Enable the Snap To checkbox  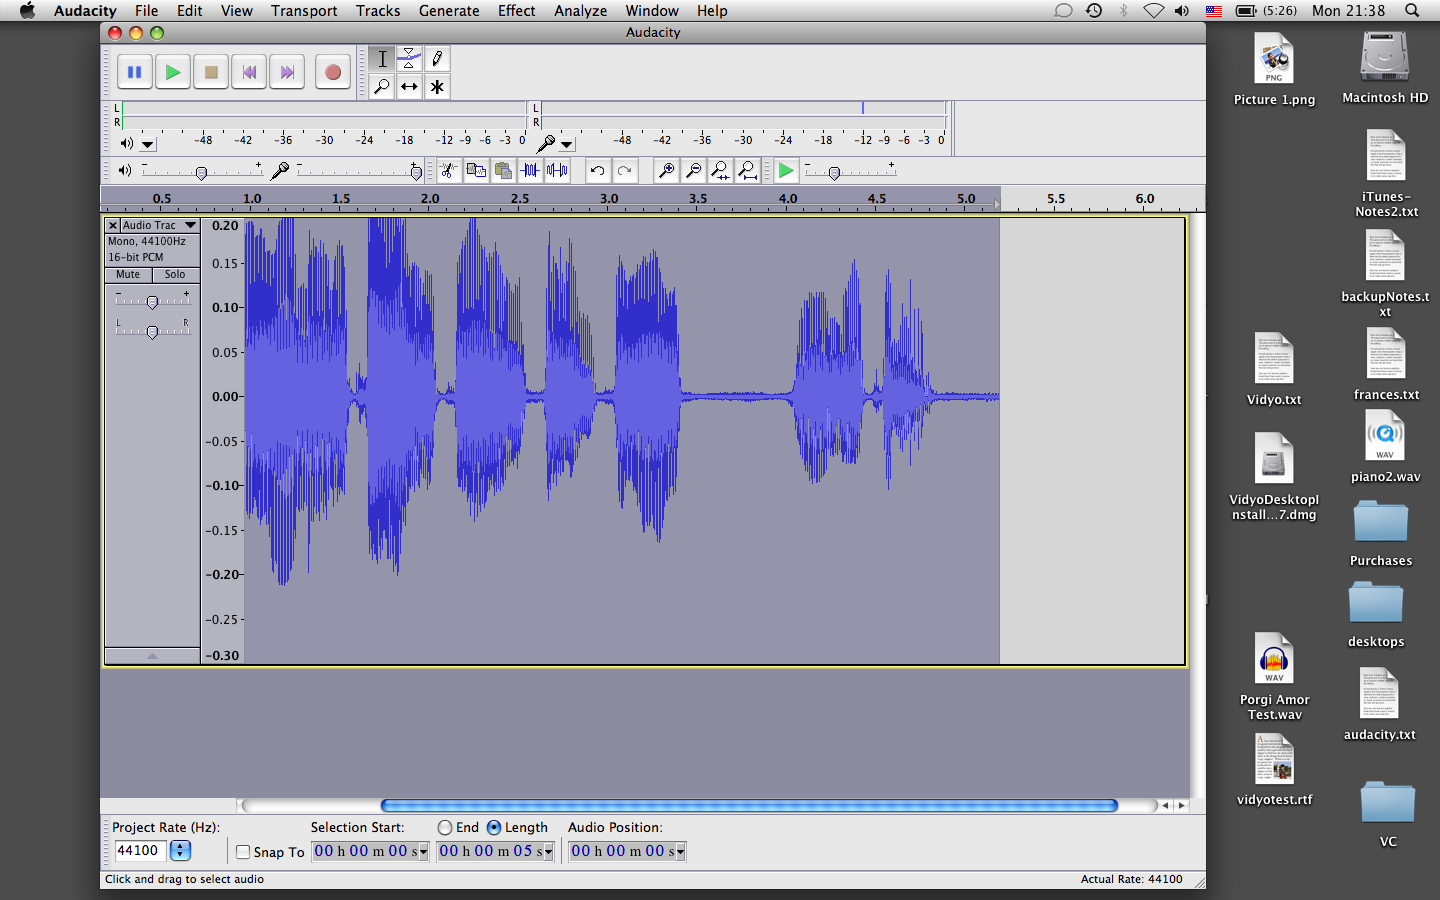243,852
